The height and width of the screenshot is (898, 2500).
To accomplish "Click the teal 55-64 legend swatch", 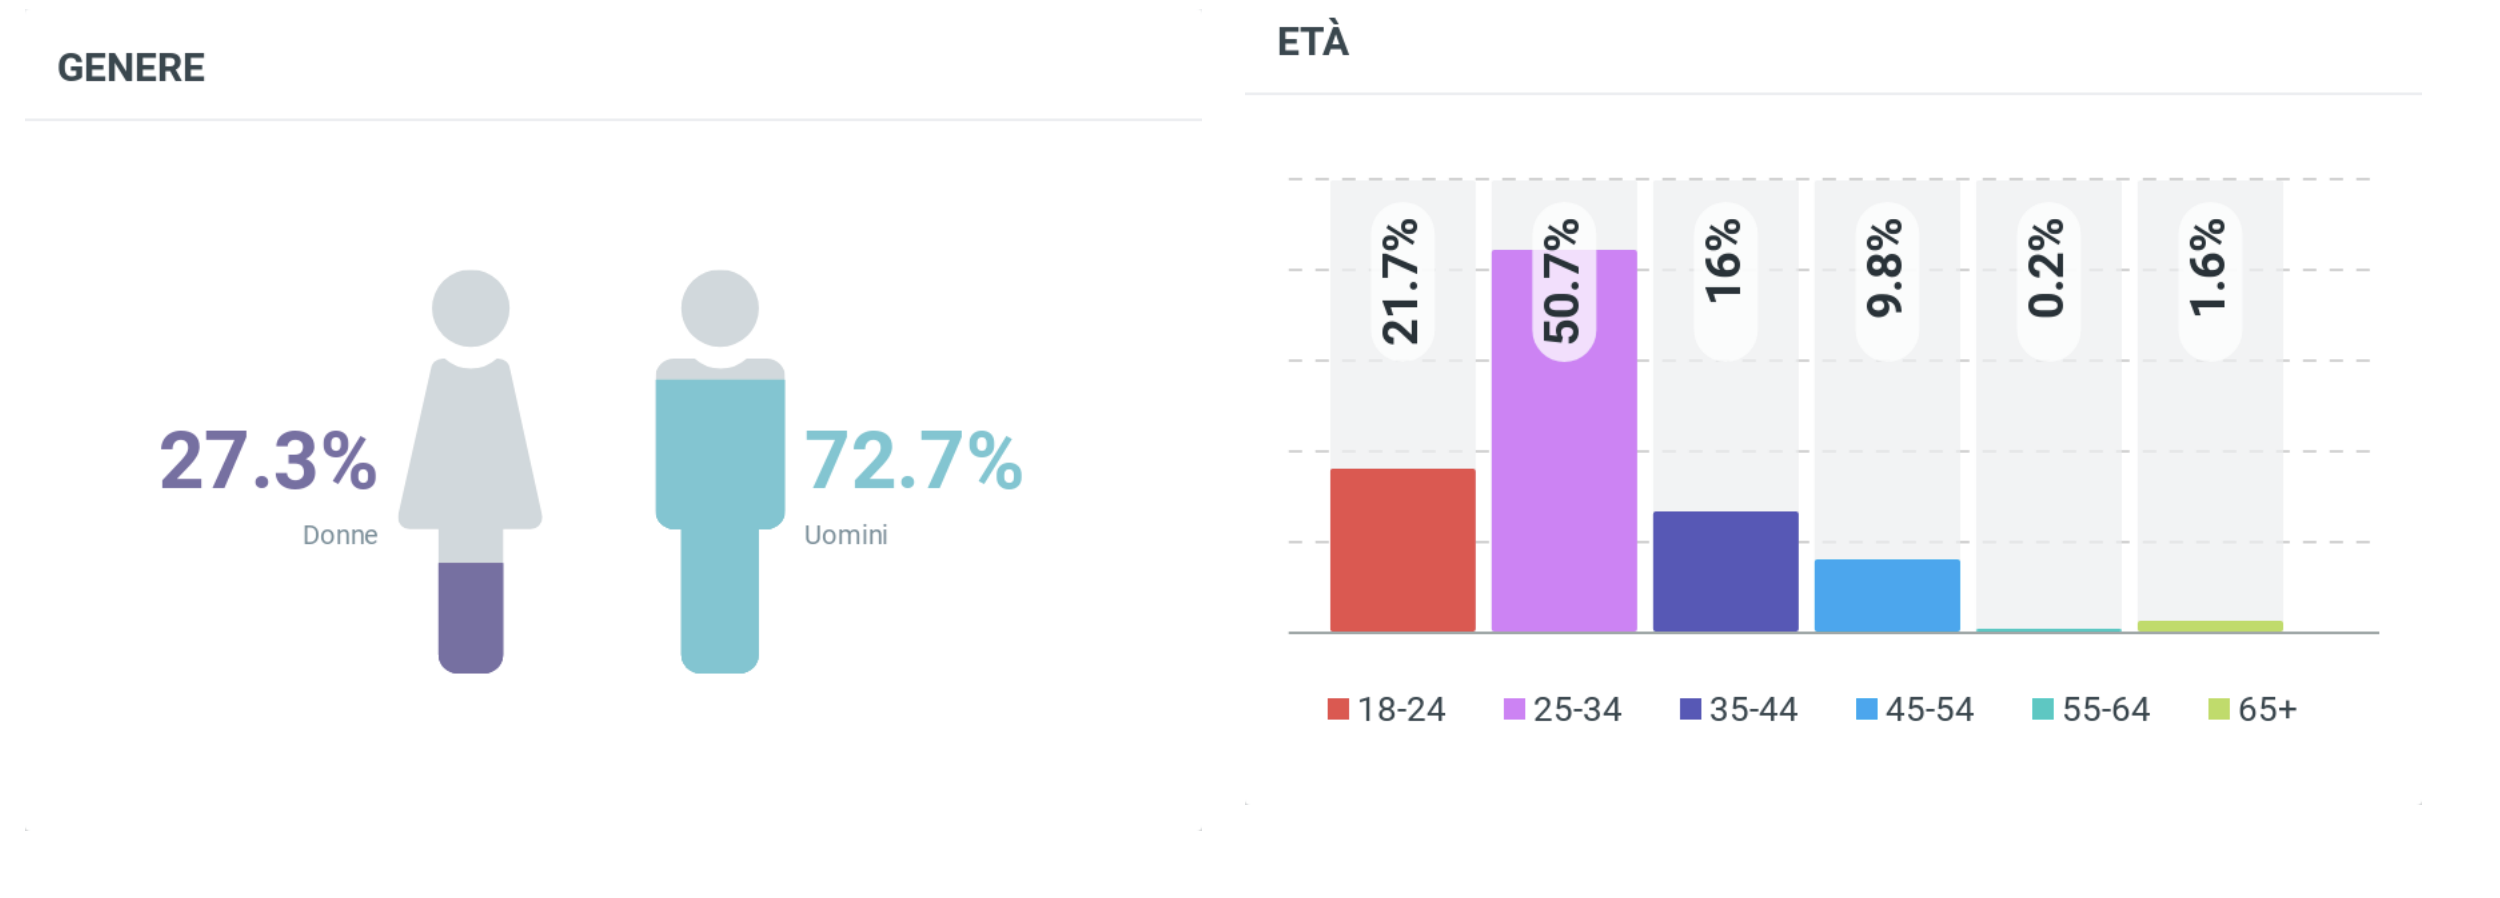I will tap(2042, 709).
